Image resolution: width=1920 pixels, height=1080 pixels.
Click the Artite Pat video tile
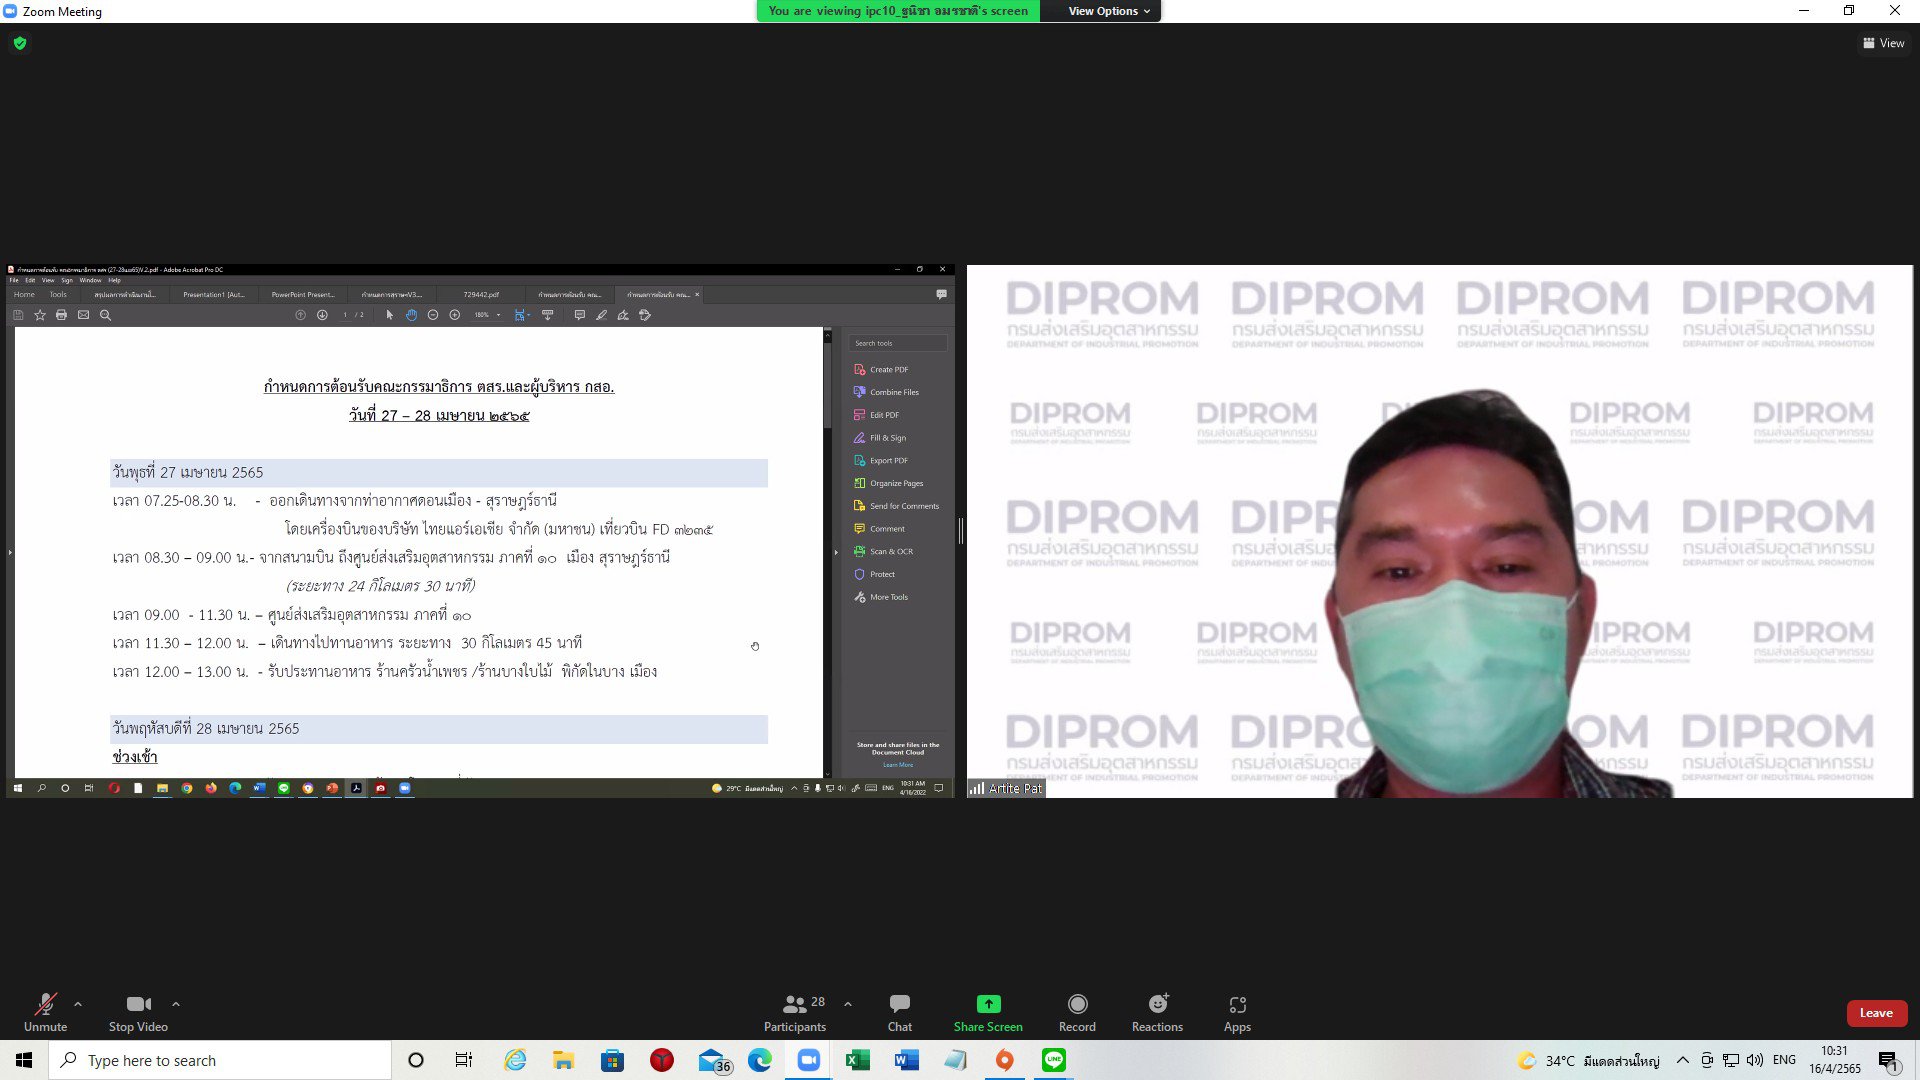tap(1439, 531)
